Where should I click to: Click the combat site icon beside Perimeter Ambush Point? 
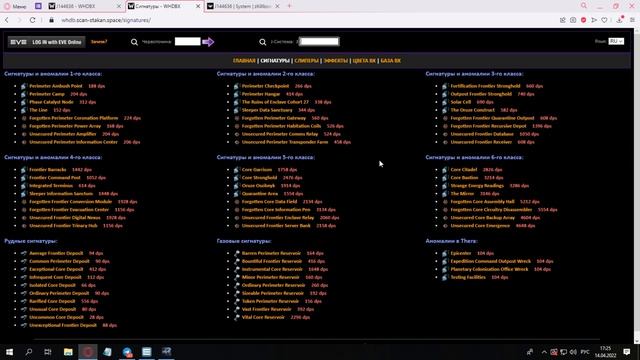[x=24, y=86]
